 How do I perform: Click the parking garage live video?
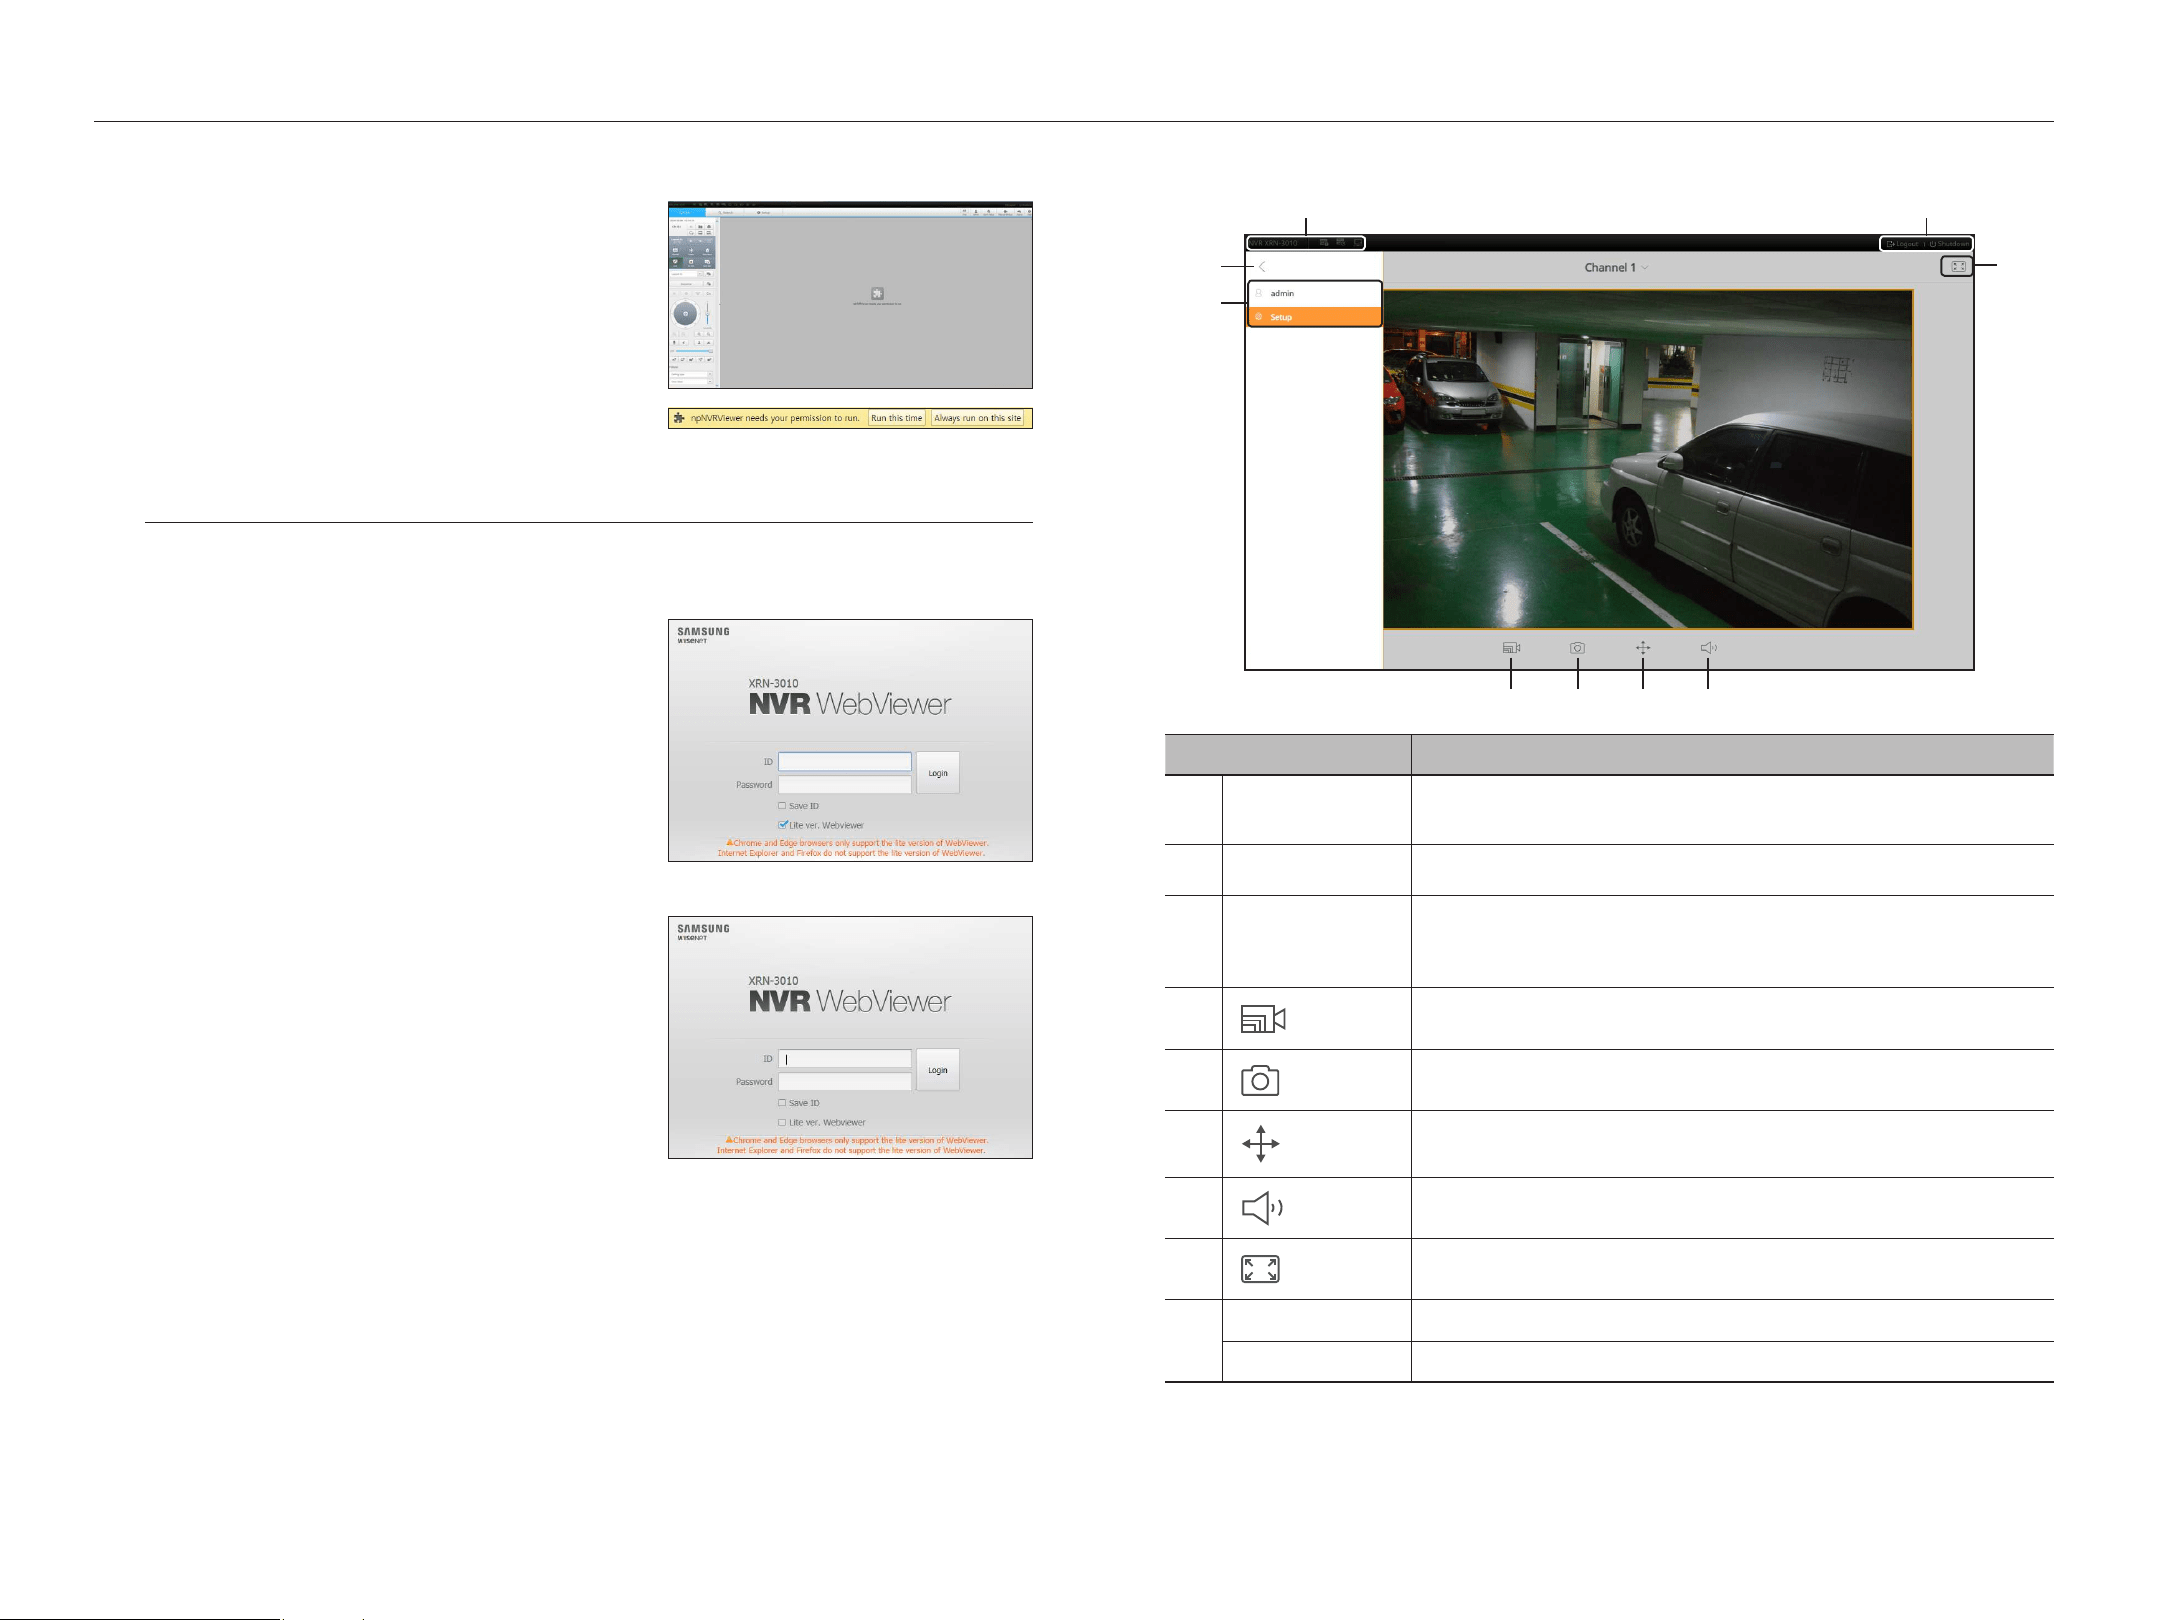[x=1648, y=460]
